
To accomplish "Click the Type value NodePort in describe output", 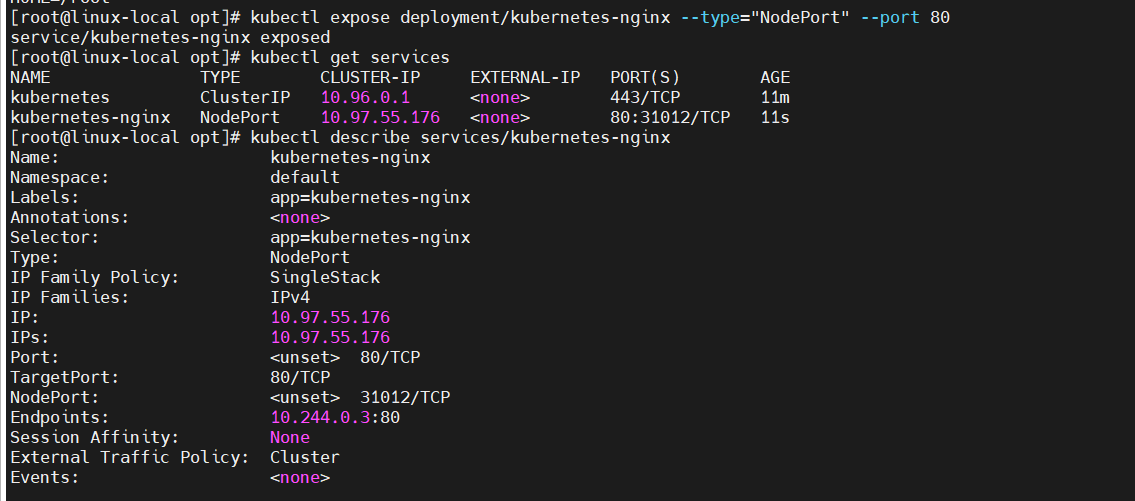I will (x=310, y=257).
